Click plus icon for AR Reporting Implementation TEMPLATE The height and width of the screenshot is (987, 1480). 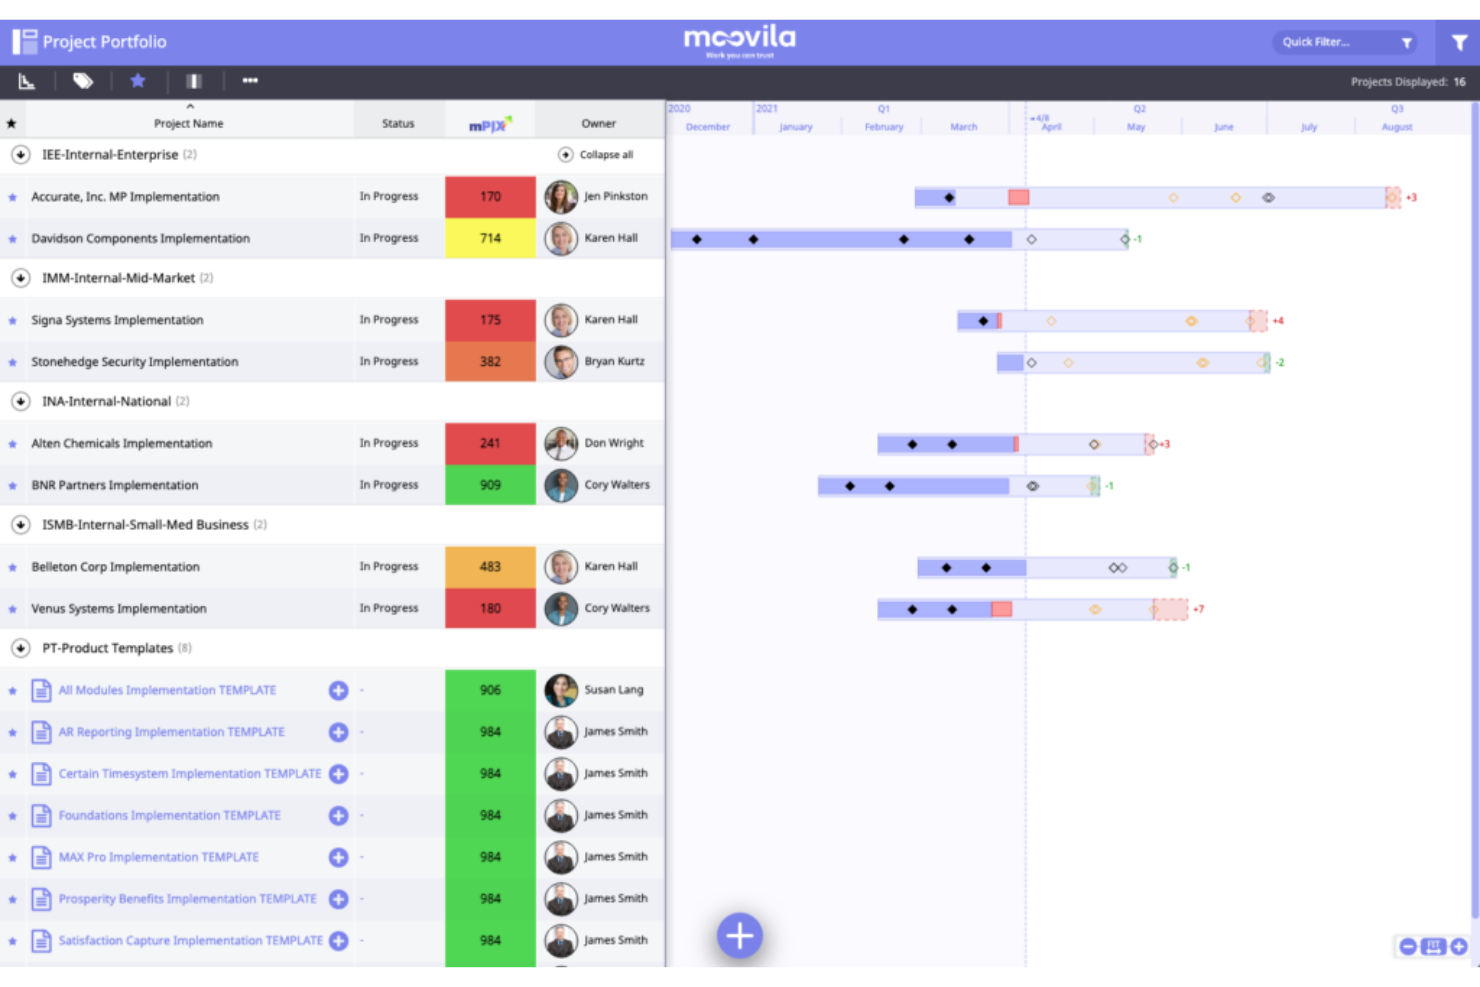point(338,732)
